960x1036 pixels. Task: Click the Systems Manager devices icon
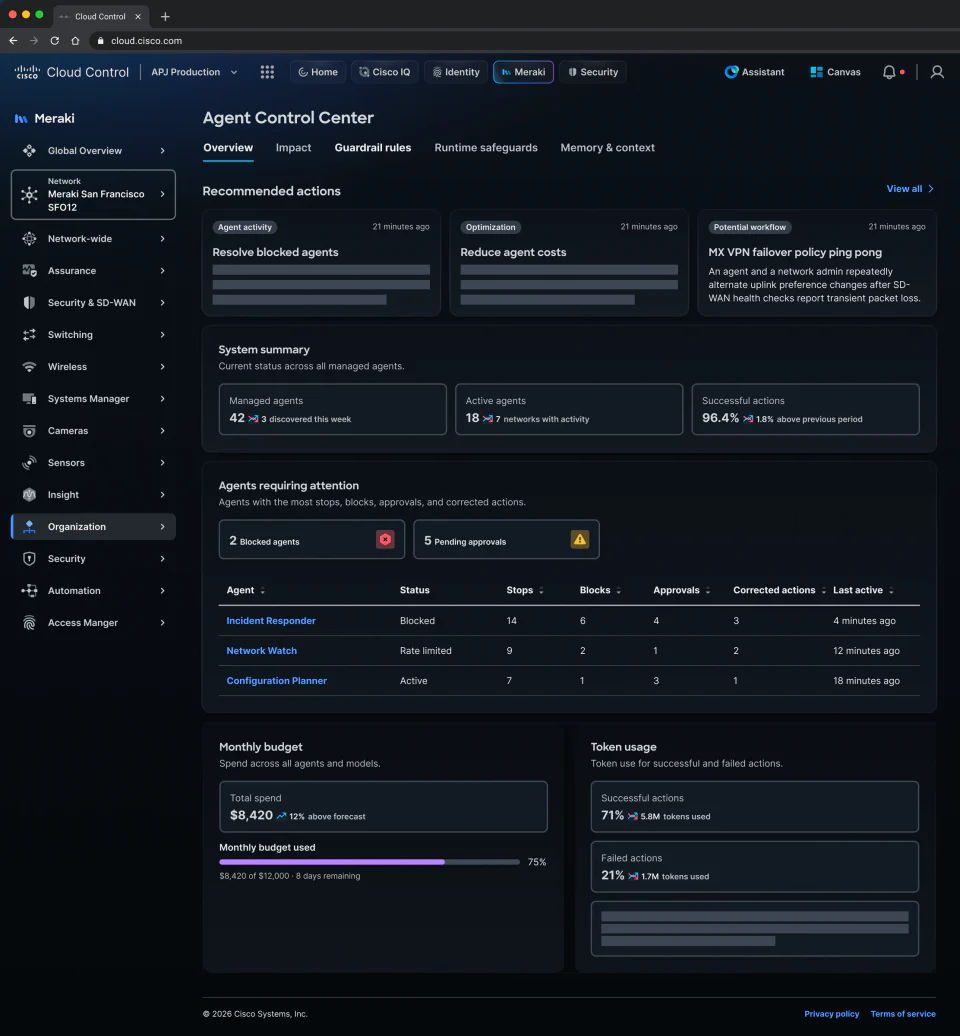coord(29,398)
